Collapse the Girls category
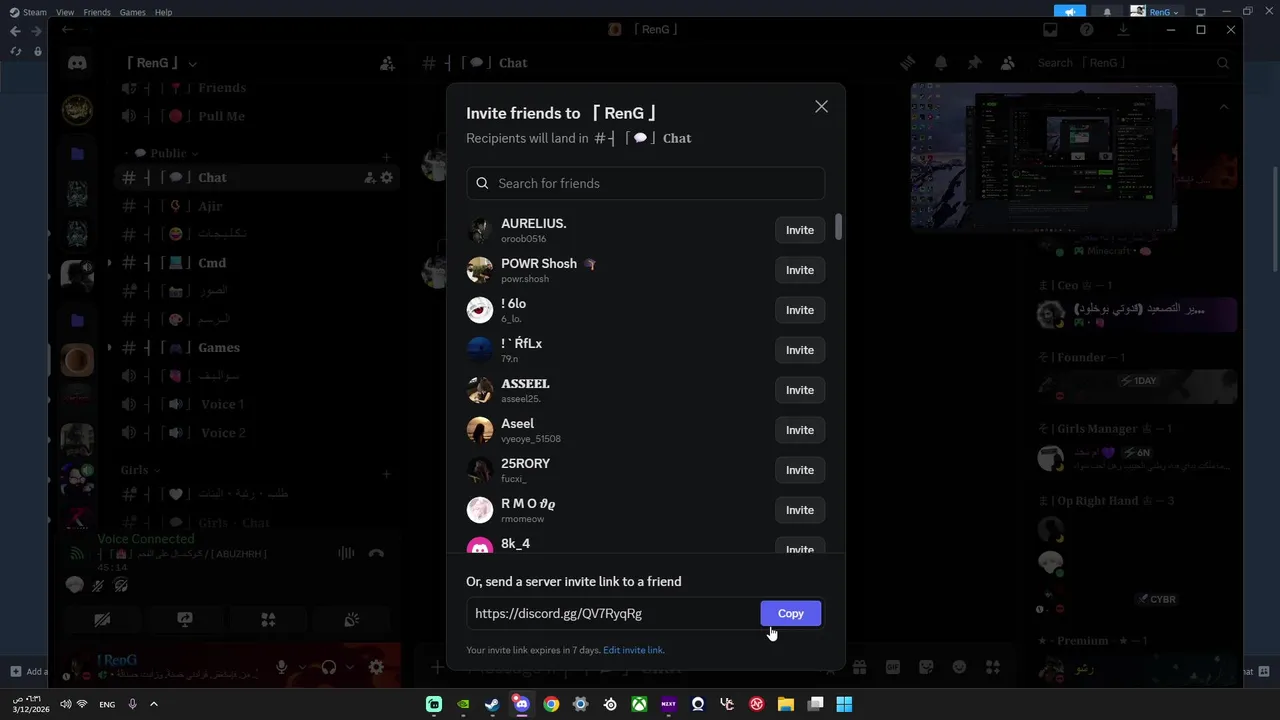 [x=141, y=470]
